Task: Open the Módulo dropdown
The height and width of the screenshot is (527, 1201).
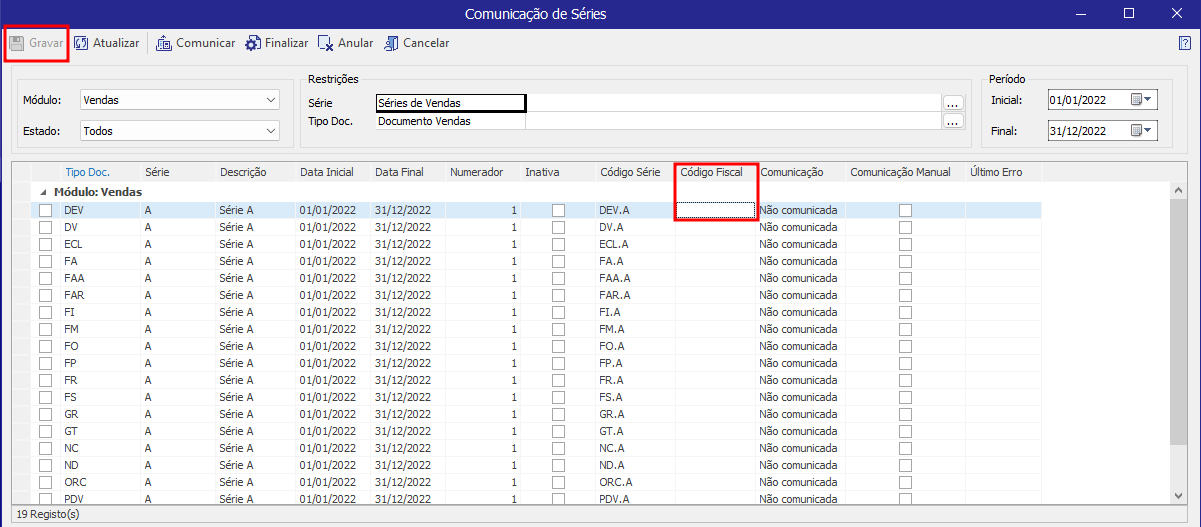Action: tap(271, 100)
